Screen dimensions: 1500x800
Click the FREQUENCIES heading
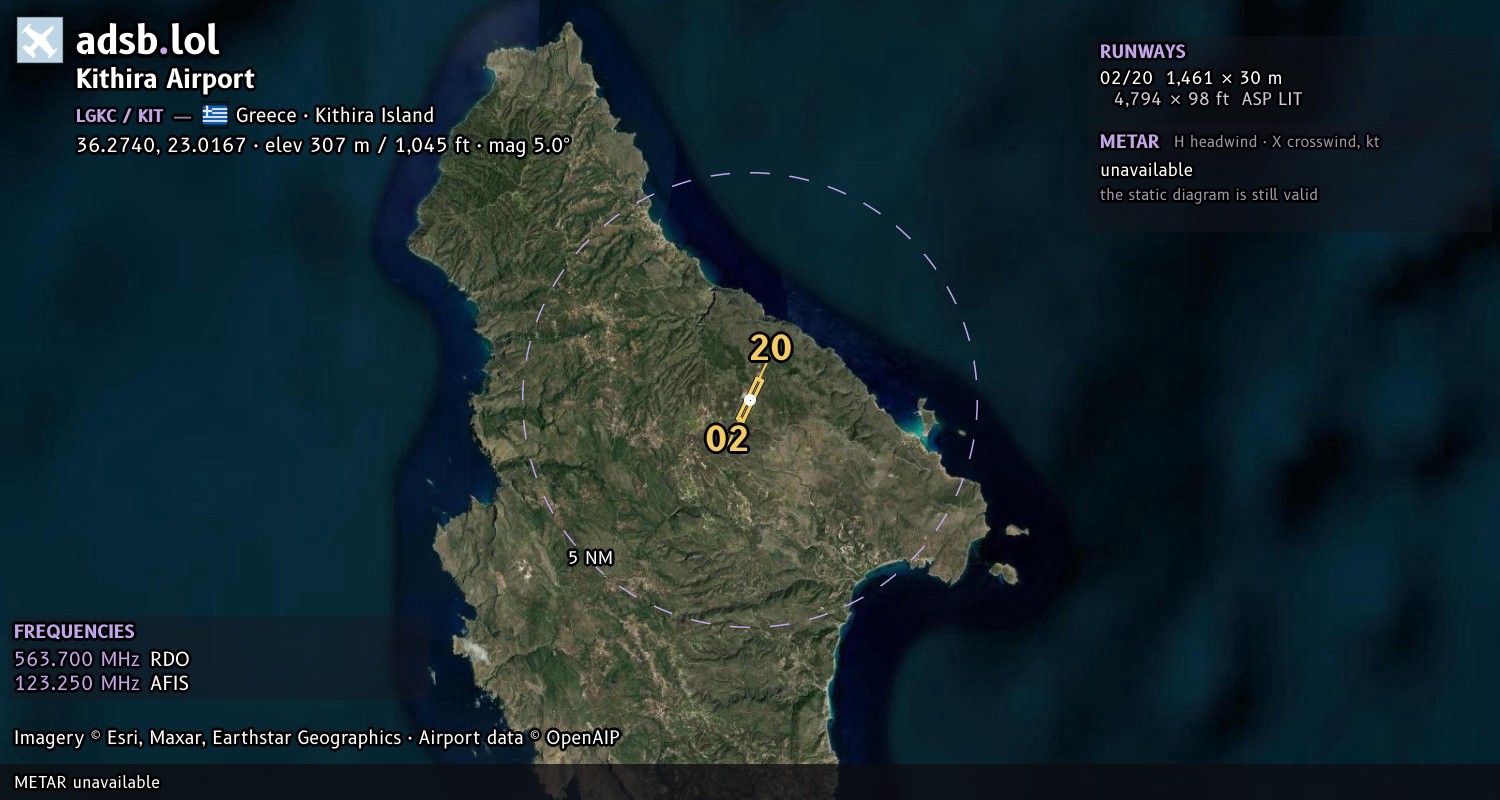(x=74, y=632)
